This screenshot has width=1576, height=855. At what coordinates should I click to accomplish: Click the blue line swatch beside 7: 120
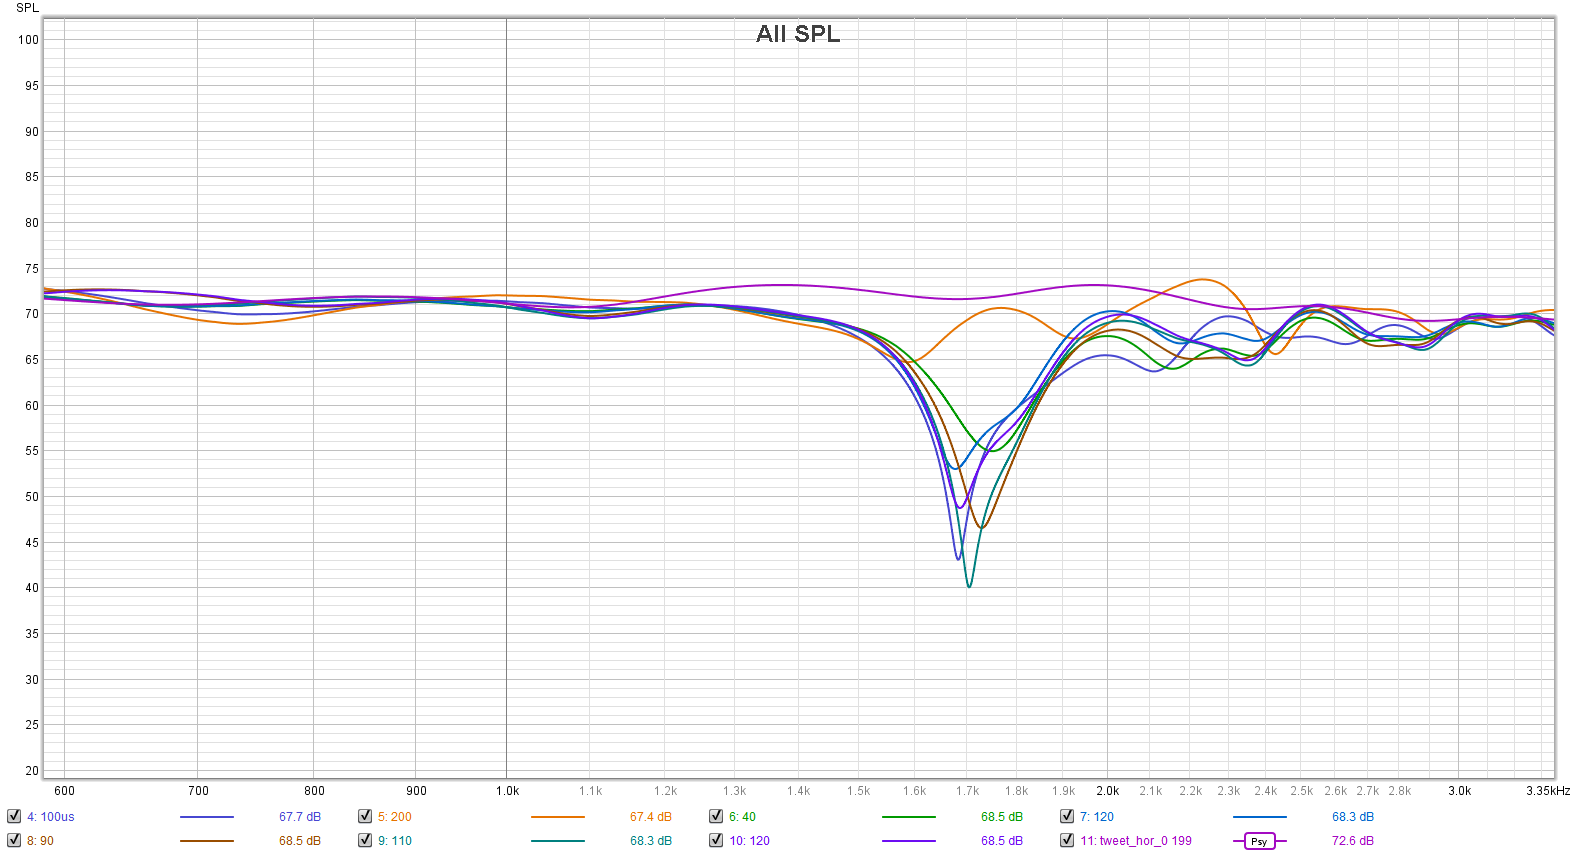[1259, 817]
